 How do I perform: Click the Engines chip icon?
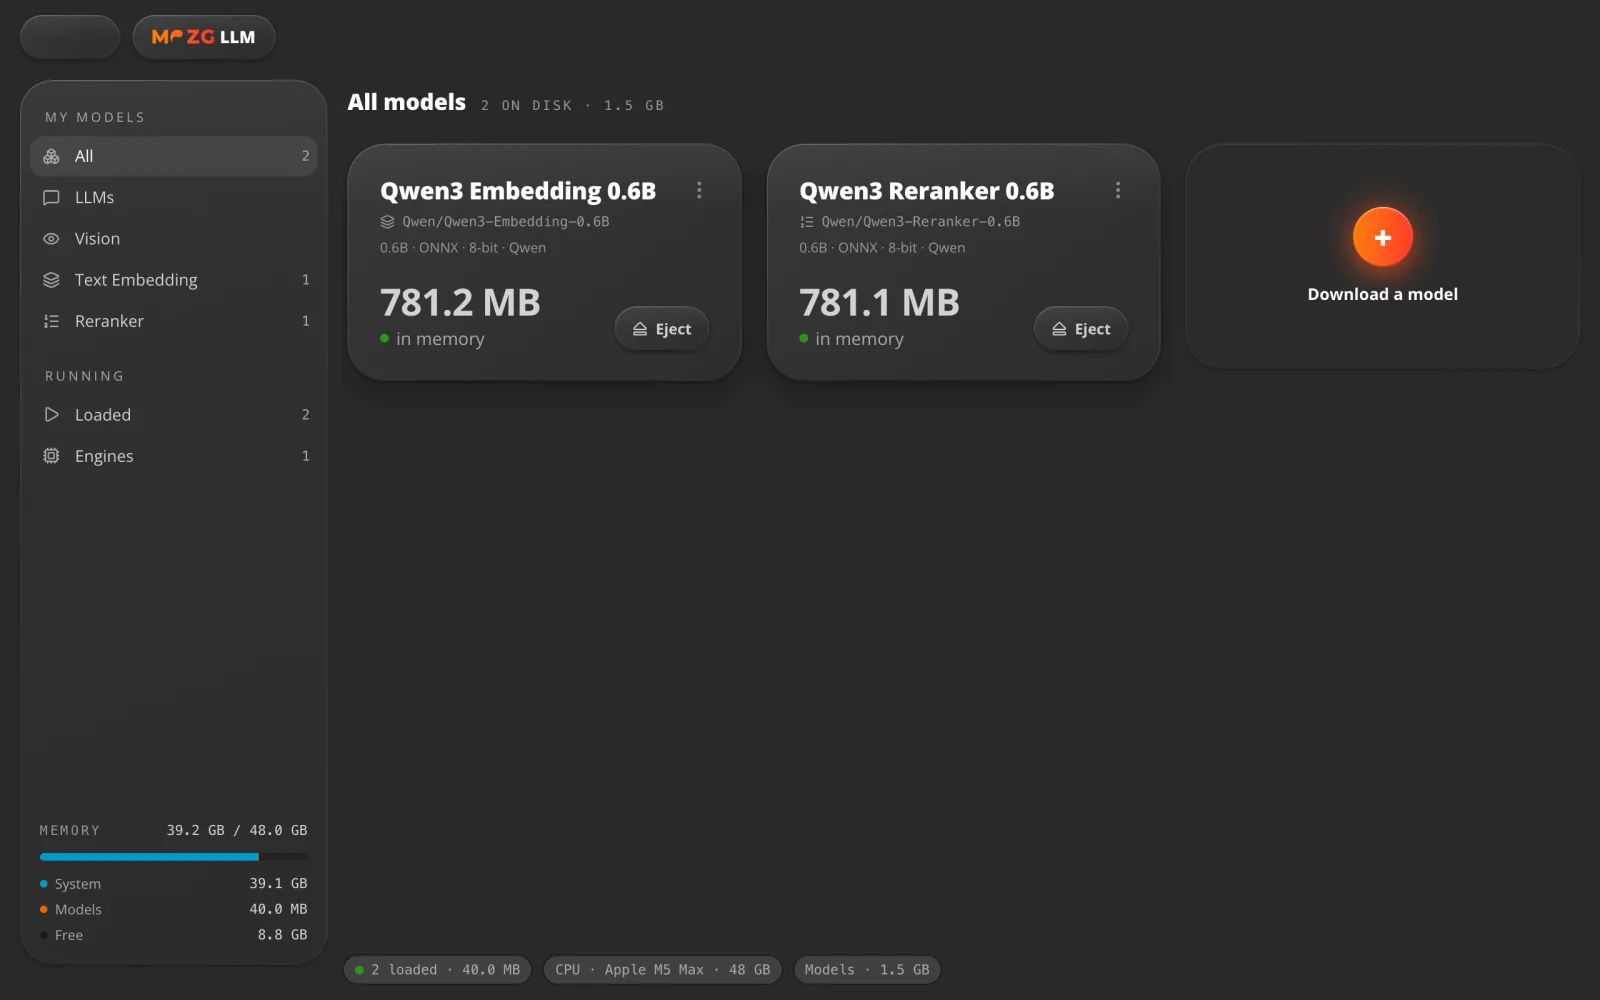51,456
